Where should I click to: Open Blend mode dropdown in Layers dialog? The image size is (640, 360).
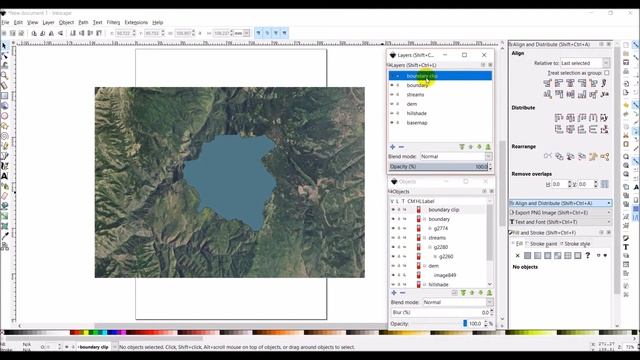(456, 157)
